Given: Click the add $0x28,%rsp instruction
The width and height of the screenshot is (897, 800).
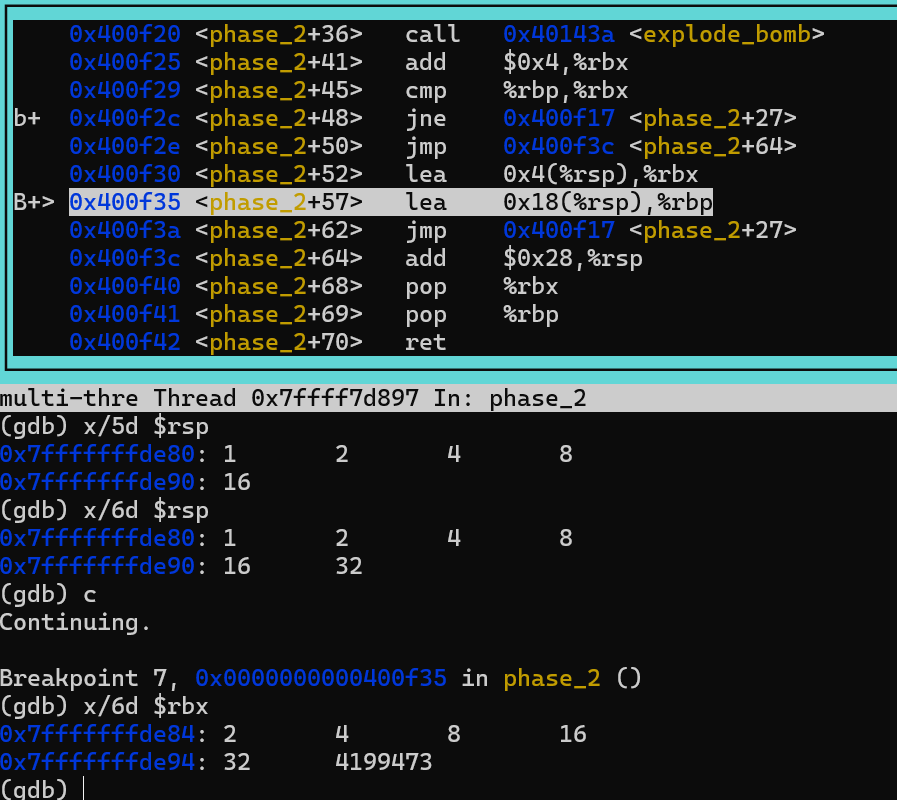Looking at the screenshot, I should pos(523,258).
